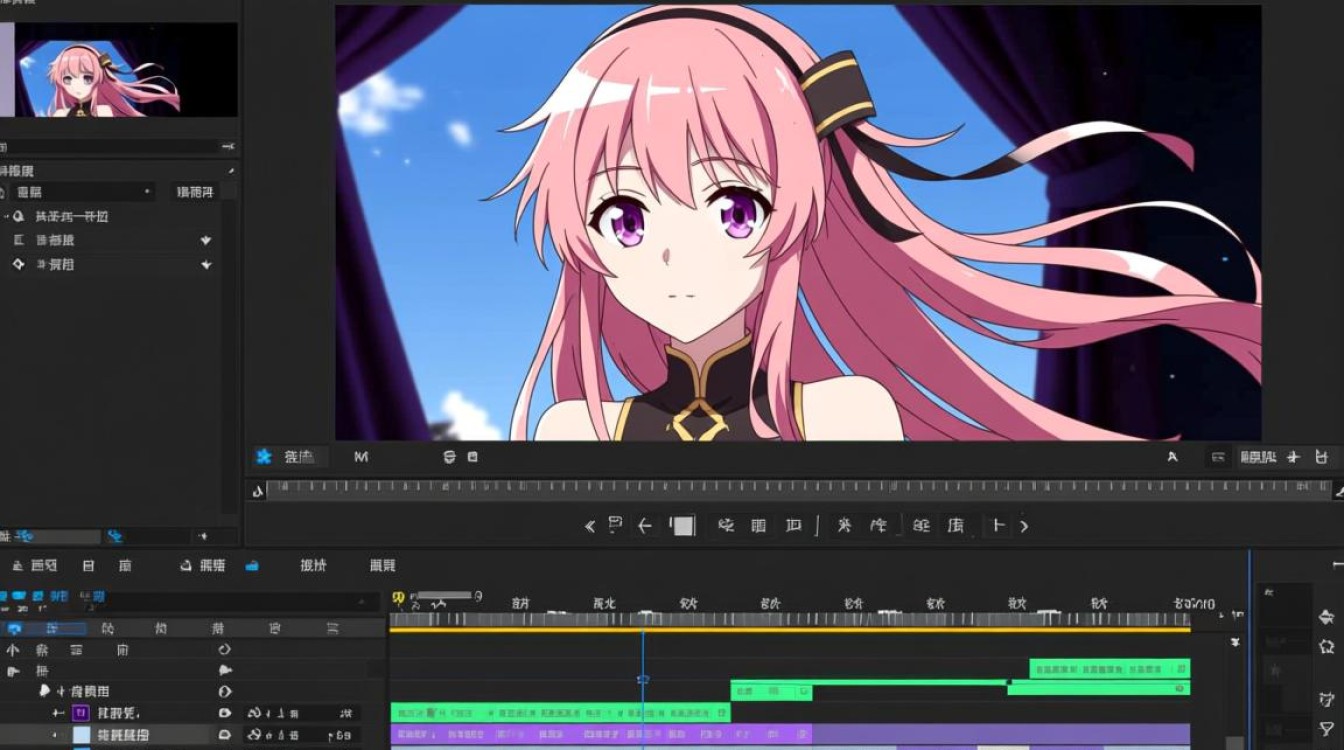Toggle visibility eye of the light-blue swatch layer
The width and height of the screenshot is (1344, 750).
click(x=225, y=735)
